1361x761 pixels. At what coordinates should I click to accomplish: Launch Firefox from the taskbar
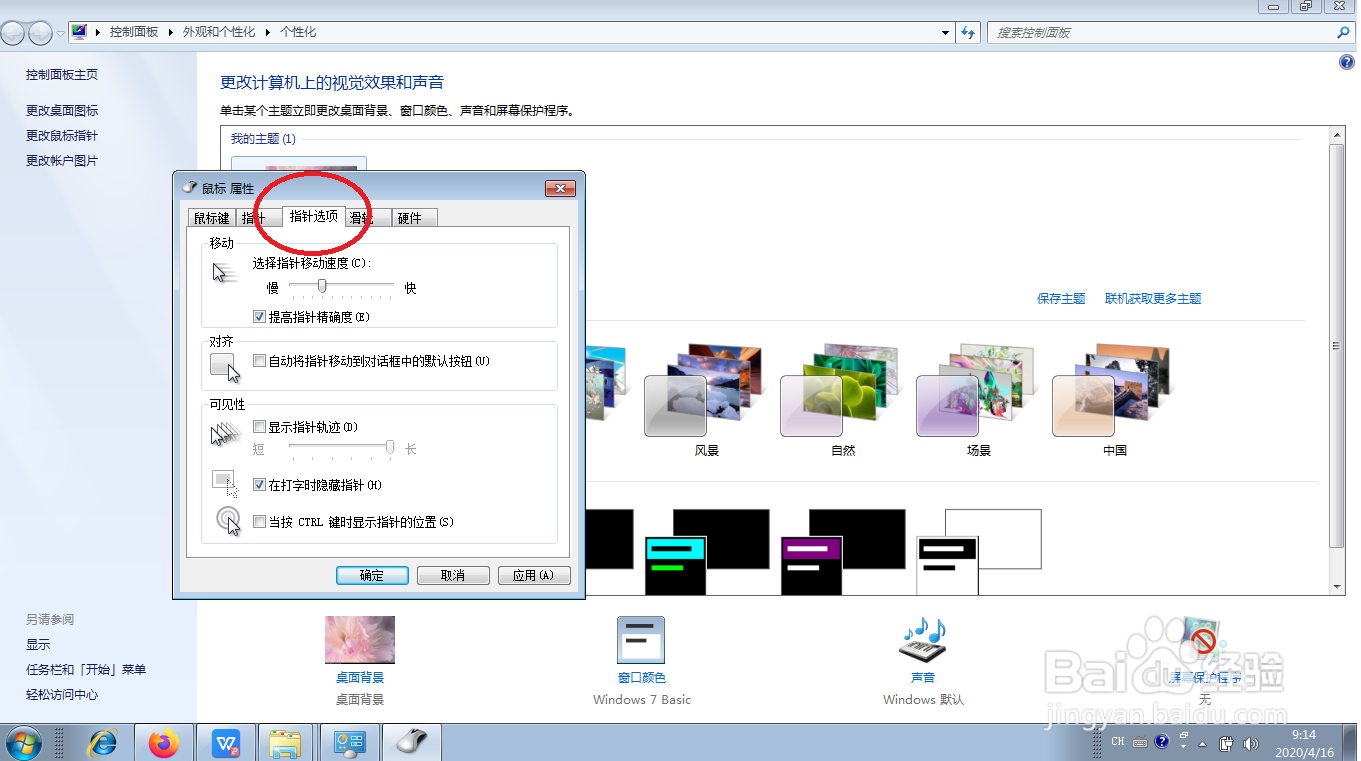(x=164, y=742)
